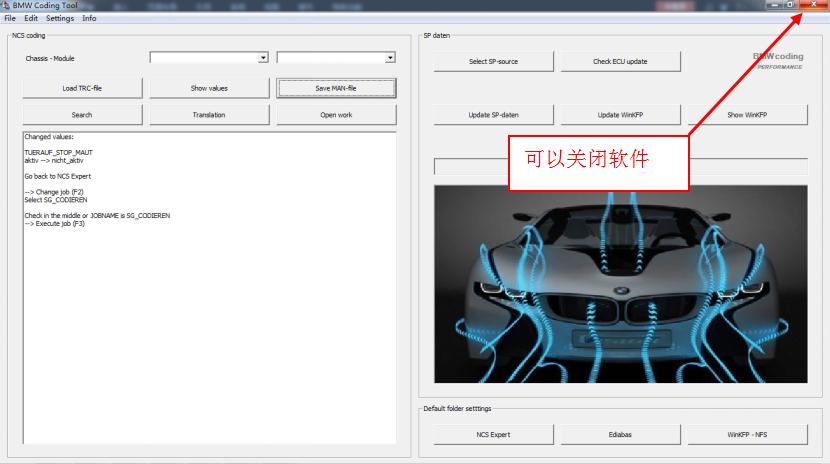Click the Show WinKFP button
Viewport: 830px width, 464px height.
[747, 115]
